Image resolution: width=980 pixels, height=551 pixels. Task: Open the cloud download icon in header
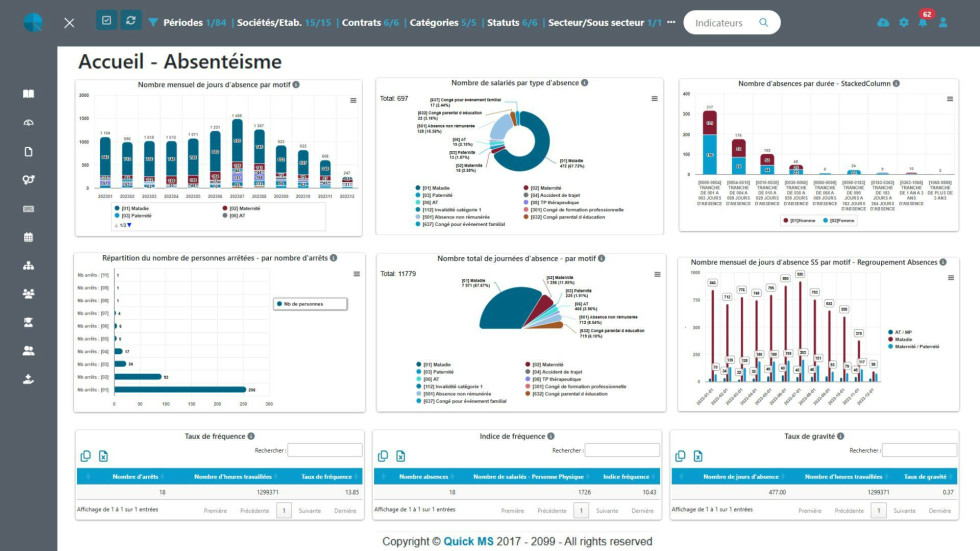point(883,22)
